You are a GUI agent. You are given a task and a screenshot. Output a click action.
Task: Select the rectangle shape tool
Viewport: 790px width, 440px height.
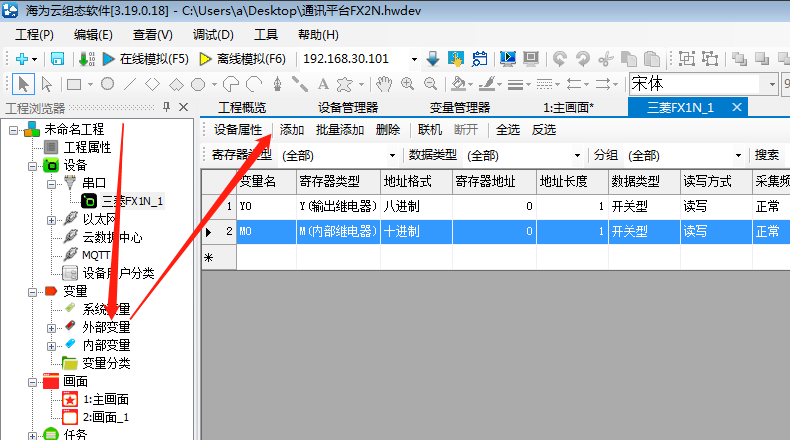(x=74, y=84)
